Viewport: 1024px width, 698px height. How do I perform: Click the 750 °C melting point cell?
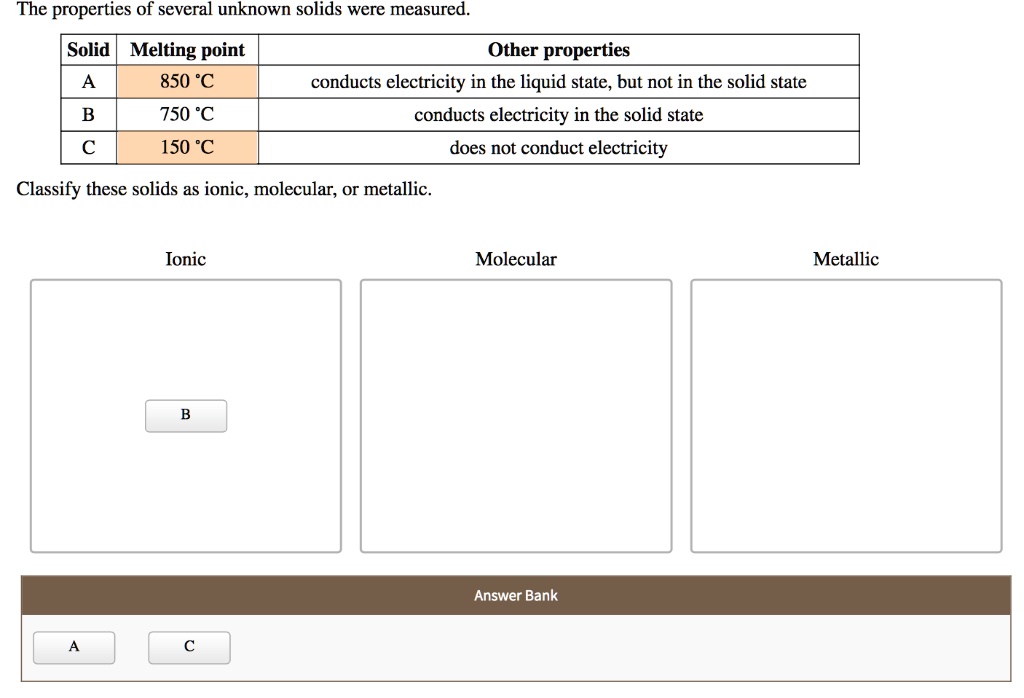pos(187,114)
